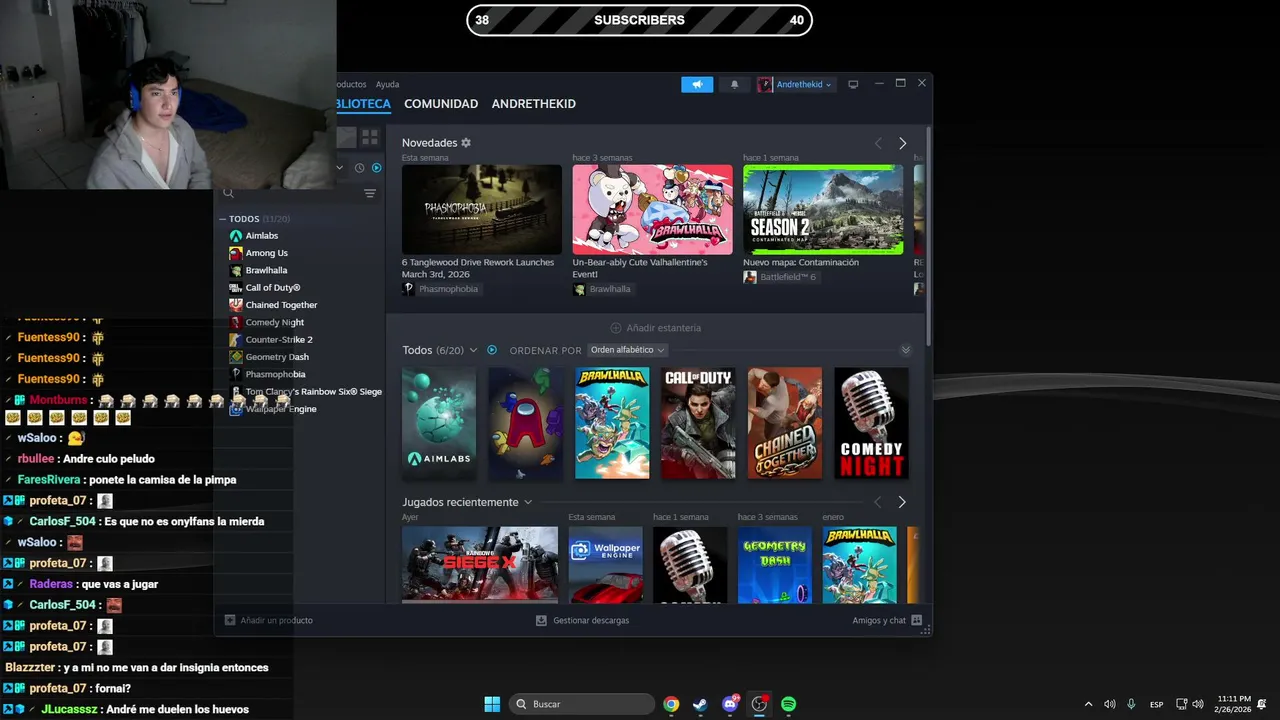
Task: Open Orden alfabético sort dropdown
Action: click(x=627, y=350)
